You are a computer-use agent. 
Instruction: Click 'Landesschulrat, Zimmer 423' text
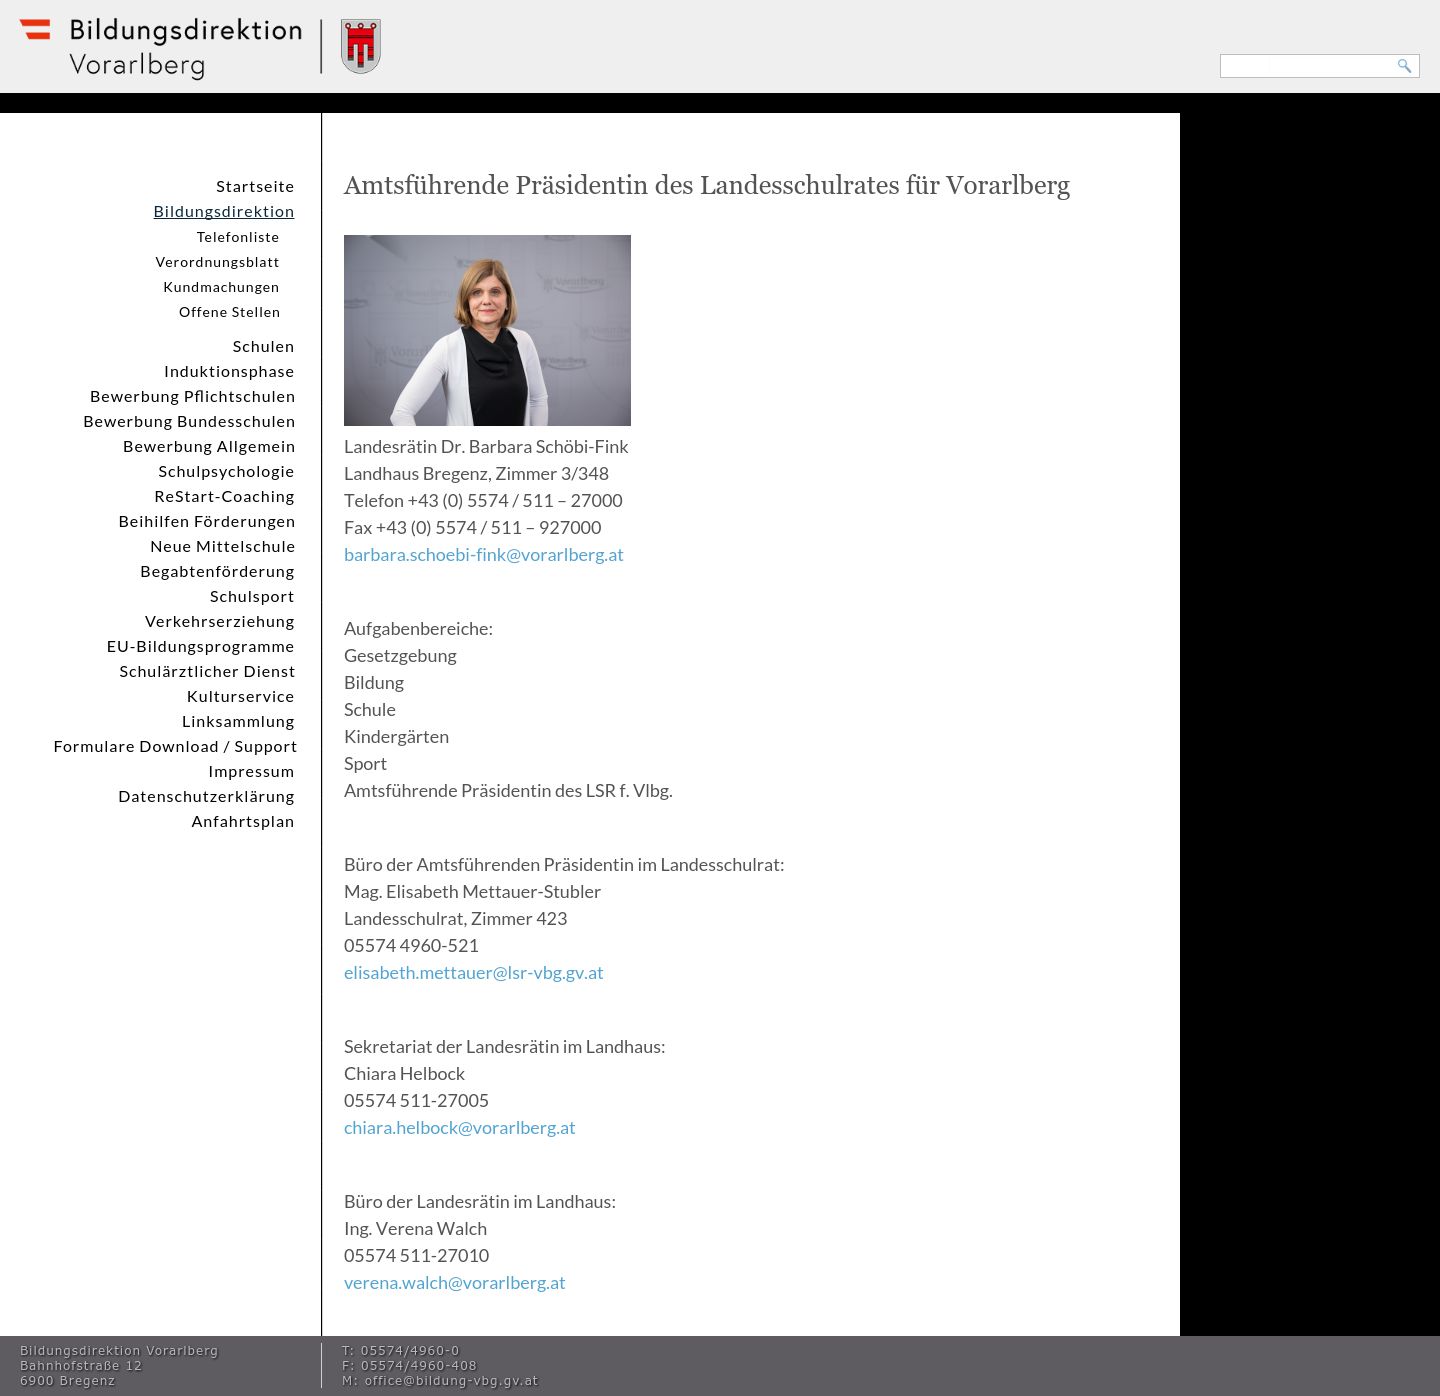pos(455,918)
